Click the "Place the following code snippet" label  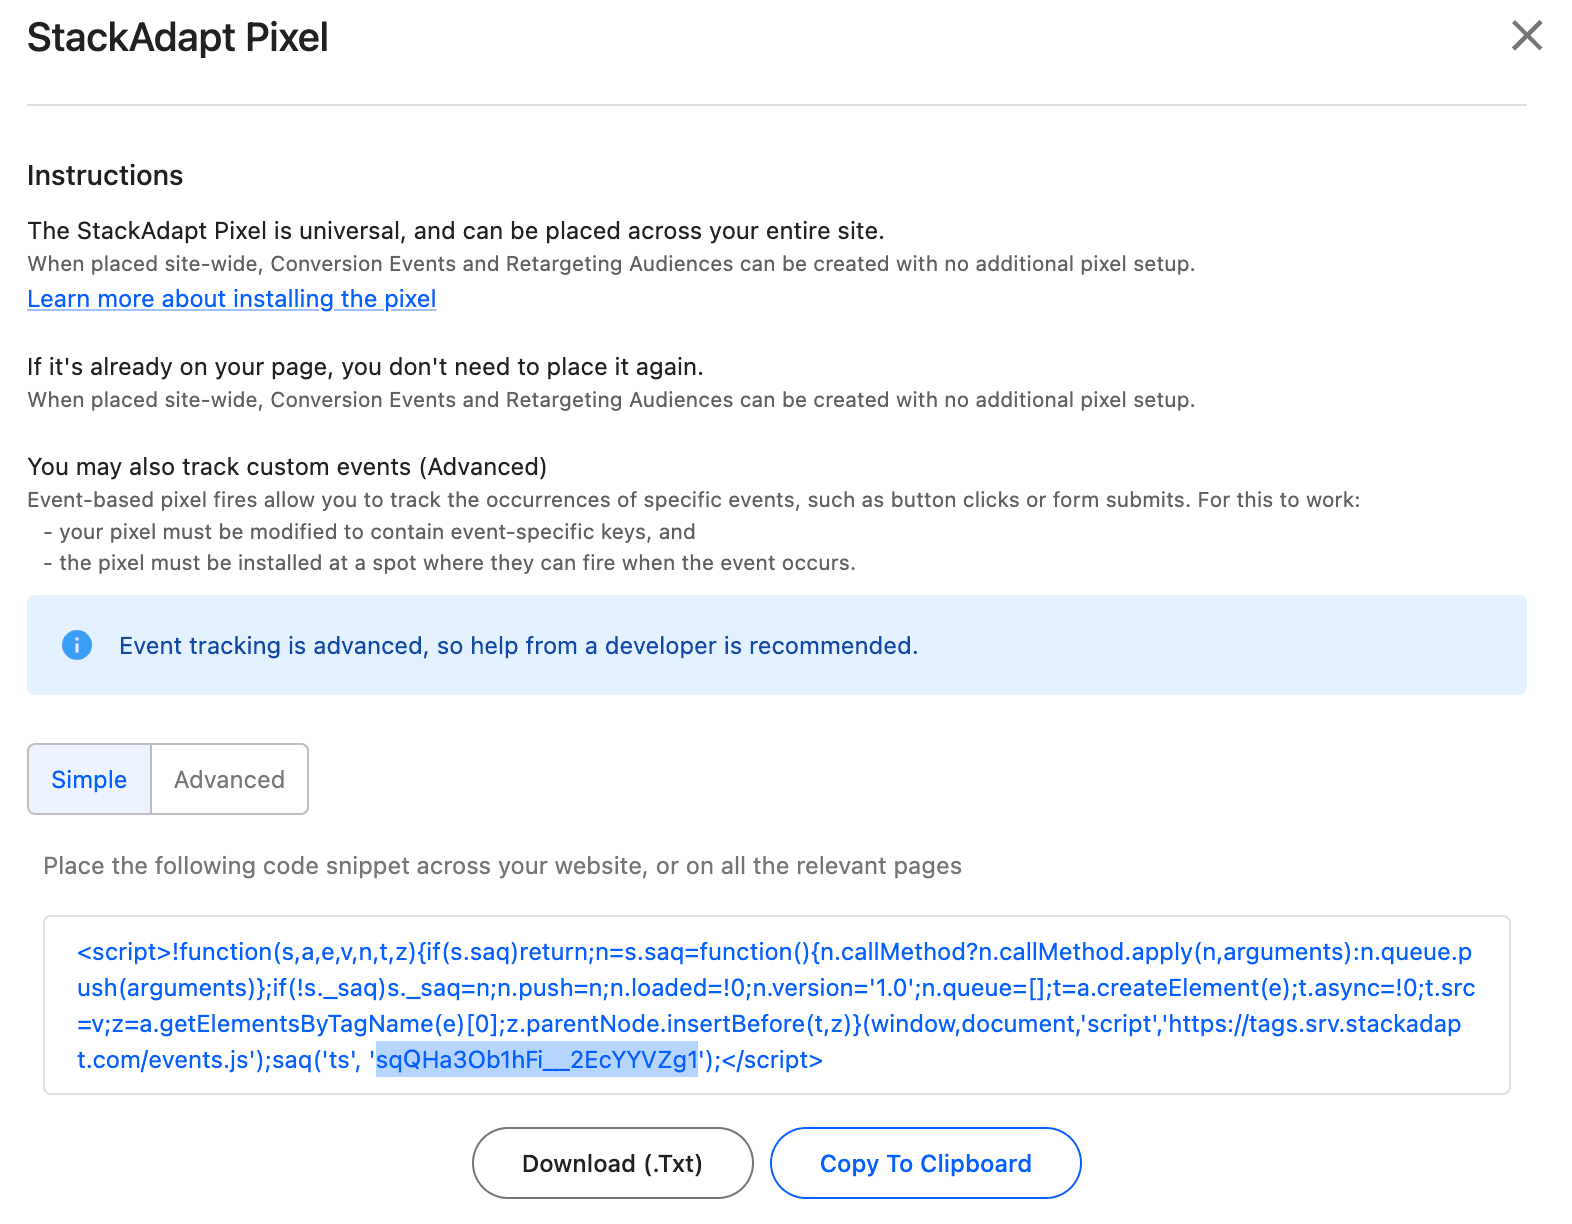click(x=502, y=866)
